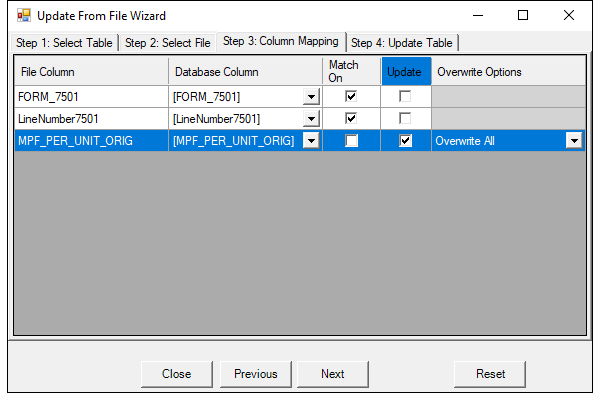Minimize the wizard window

[478, 15]
